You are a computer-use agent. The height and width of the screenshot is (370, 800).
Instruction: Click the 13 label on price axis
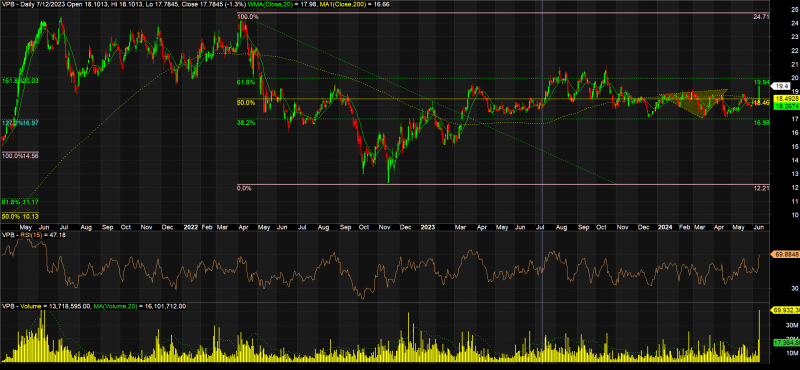coord(794,174)
